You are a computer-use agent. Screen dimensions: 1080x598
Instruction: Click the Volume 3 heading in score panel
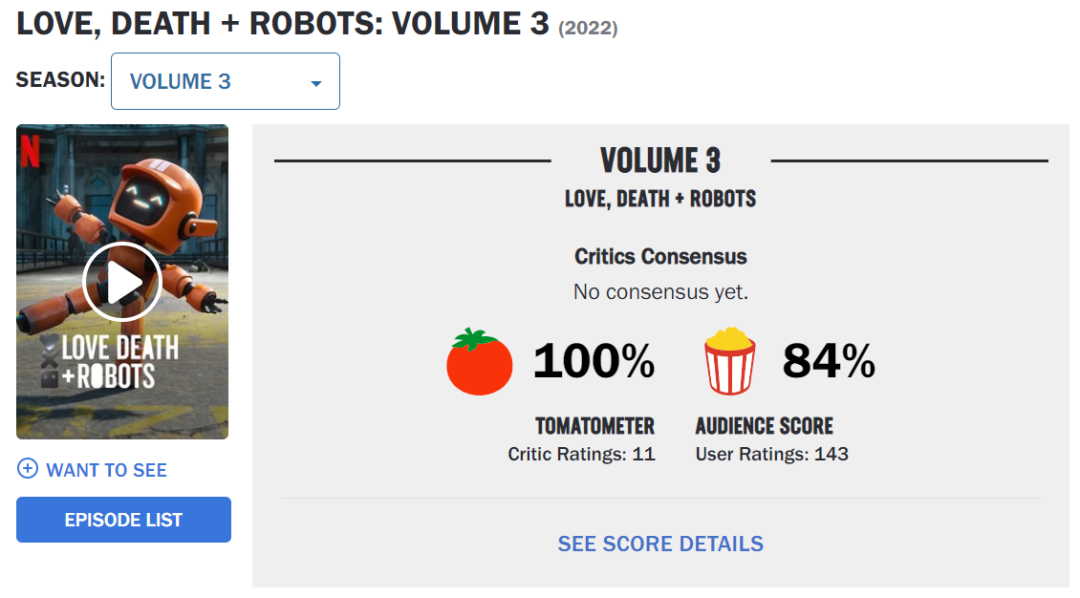pos(660,160)
